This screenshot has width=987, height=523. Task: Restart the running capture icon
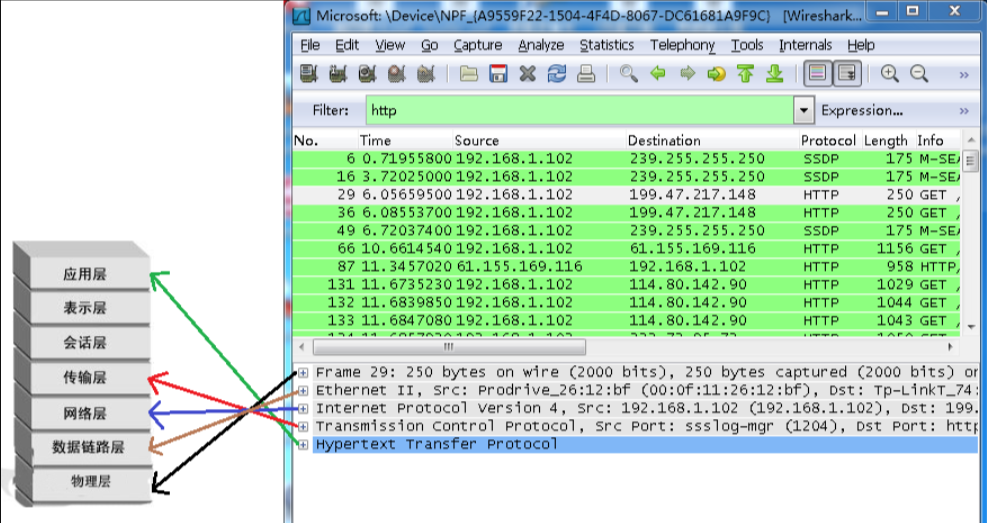click(426, 74)
